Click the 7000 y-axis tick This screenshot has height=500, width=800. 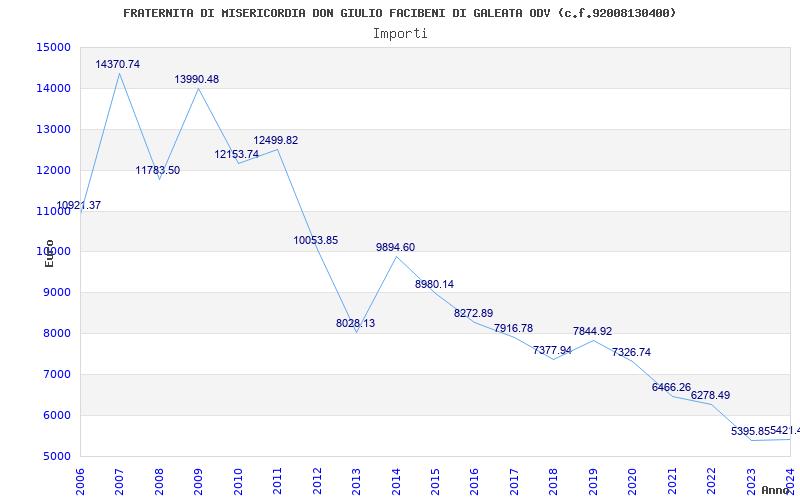tap(56, 374)
